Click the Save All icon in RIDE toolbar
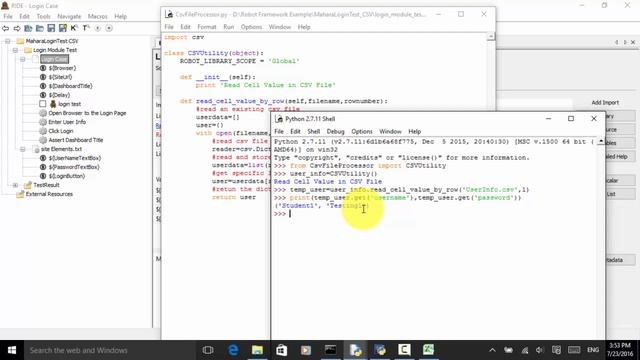 (62, 28)
